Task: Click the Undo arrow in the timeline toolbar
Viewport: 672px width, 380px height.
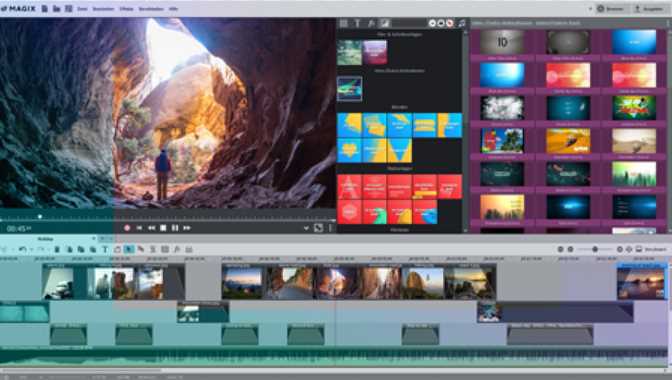Action: click(23, 249)
